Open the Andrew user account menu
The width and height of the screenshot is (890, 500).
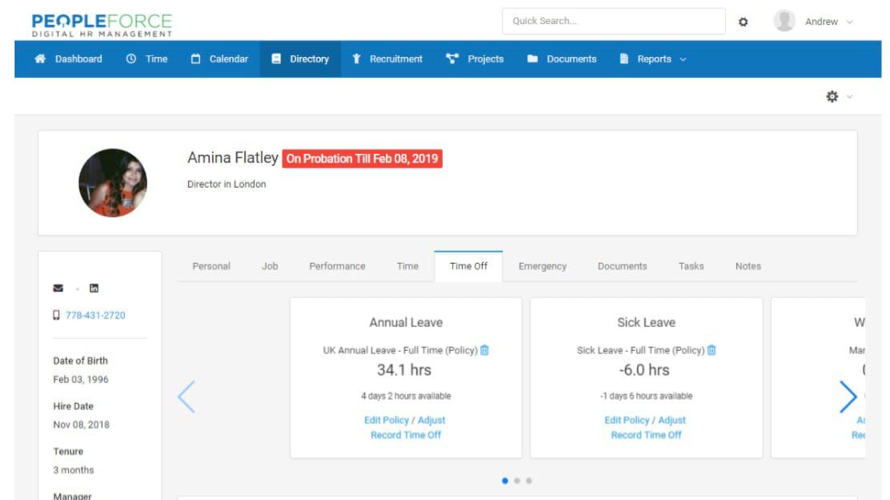[814, 22]
